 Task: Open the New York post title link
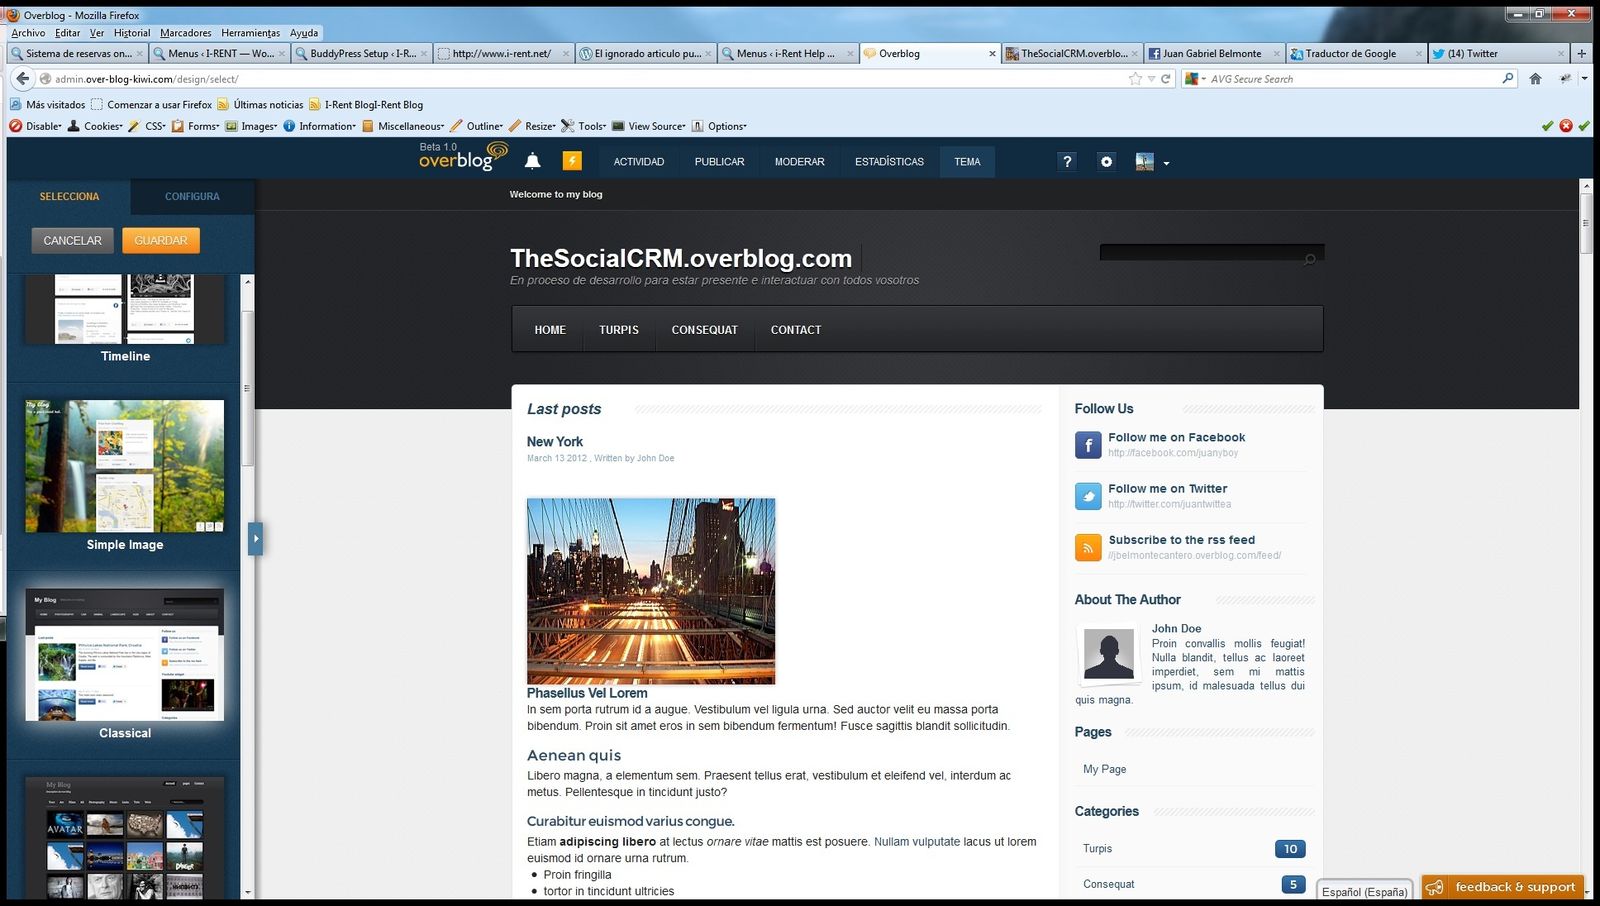point(555,441)
